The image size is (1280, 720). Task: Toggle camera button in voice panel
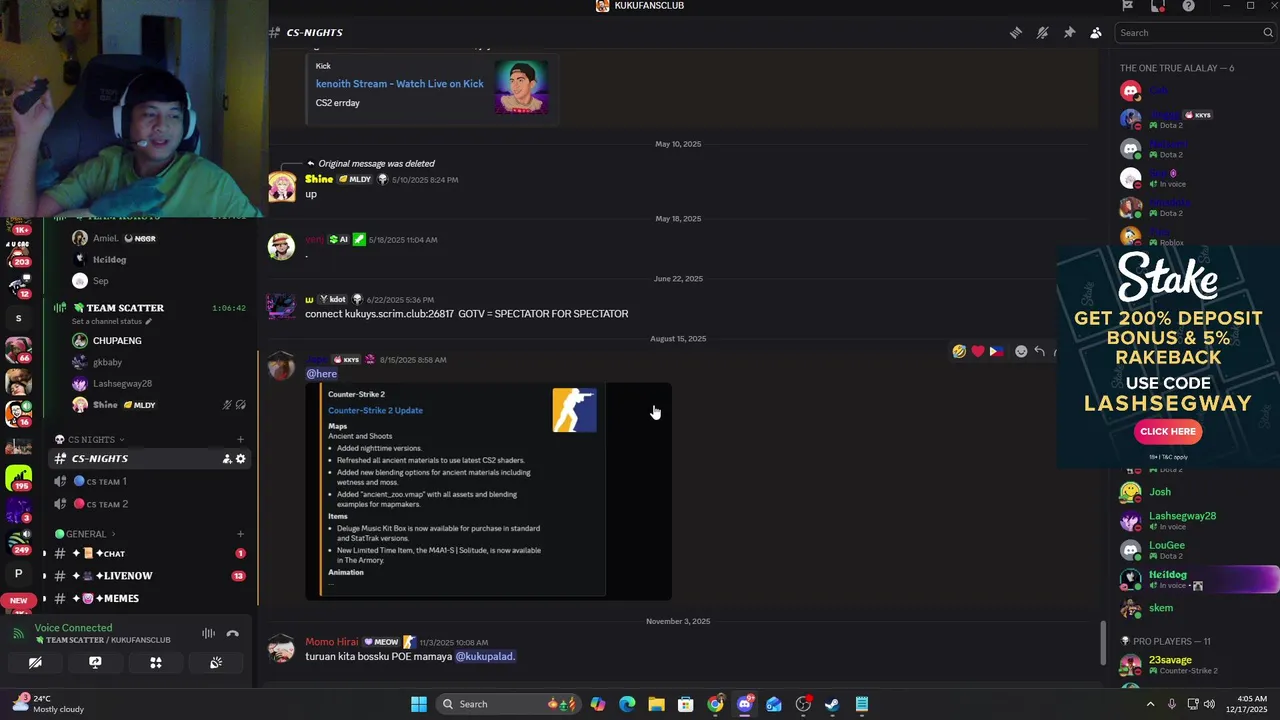point(35,663)
